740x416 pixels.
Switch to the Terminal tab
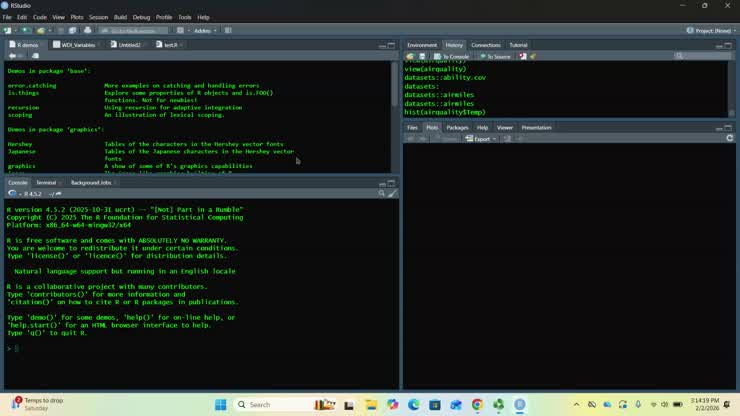[x=46, y=183]
